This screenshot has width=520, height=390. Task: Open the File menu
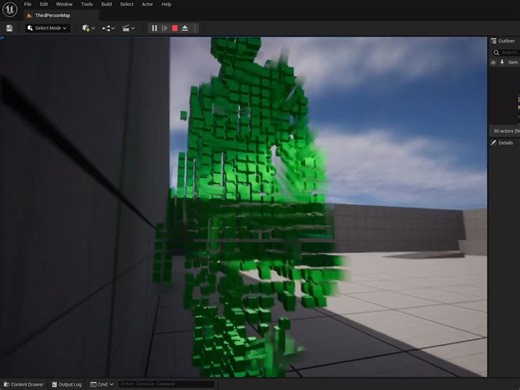pyautogui.click(x=28, y=4)
